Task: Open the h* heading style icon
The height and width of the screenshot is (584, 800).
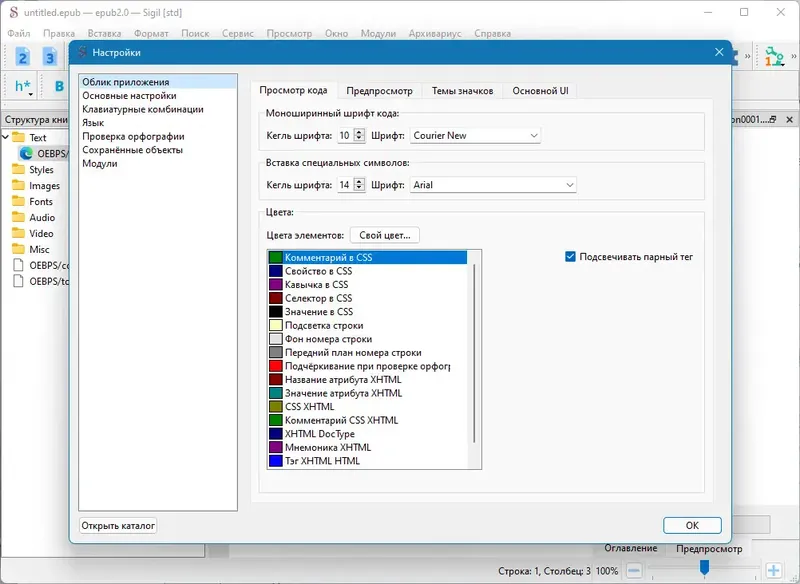Action: [x=22, y=86]
